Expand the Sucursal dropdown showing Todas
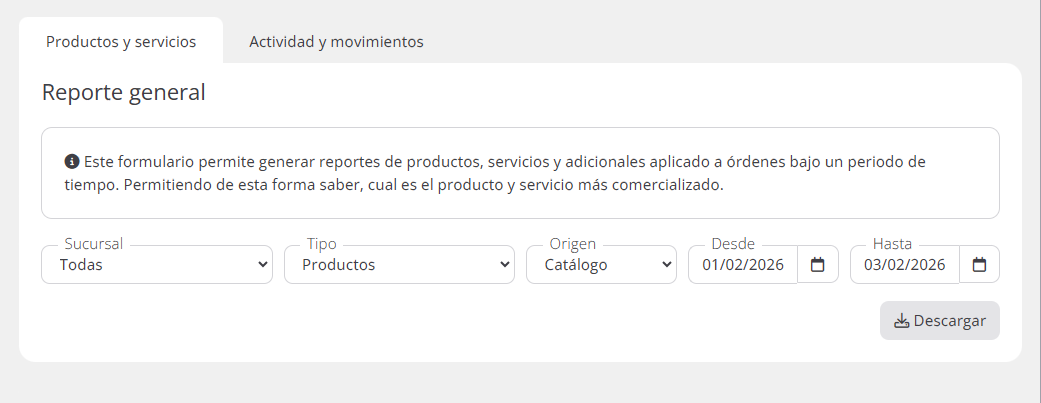 (157, 265)
